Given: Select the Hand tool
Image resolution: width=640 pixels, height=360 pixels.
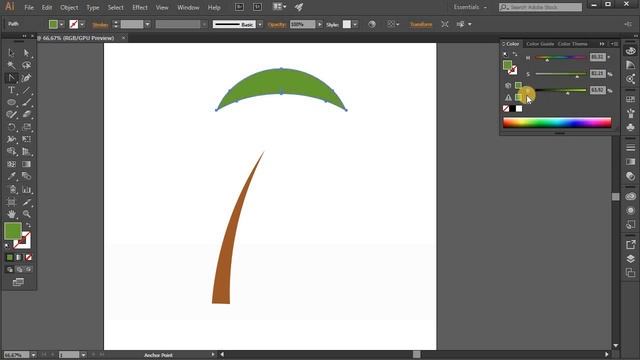Looking at the screenshot, I should tap(11, 214).
